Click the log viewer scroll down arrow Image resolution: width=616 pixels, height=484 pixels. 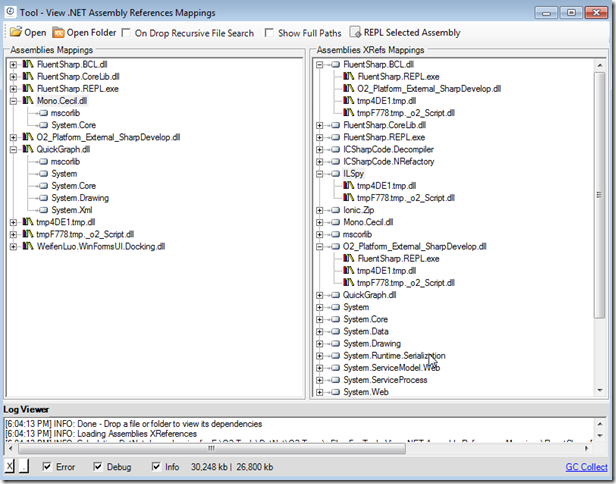[600, 435]
